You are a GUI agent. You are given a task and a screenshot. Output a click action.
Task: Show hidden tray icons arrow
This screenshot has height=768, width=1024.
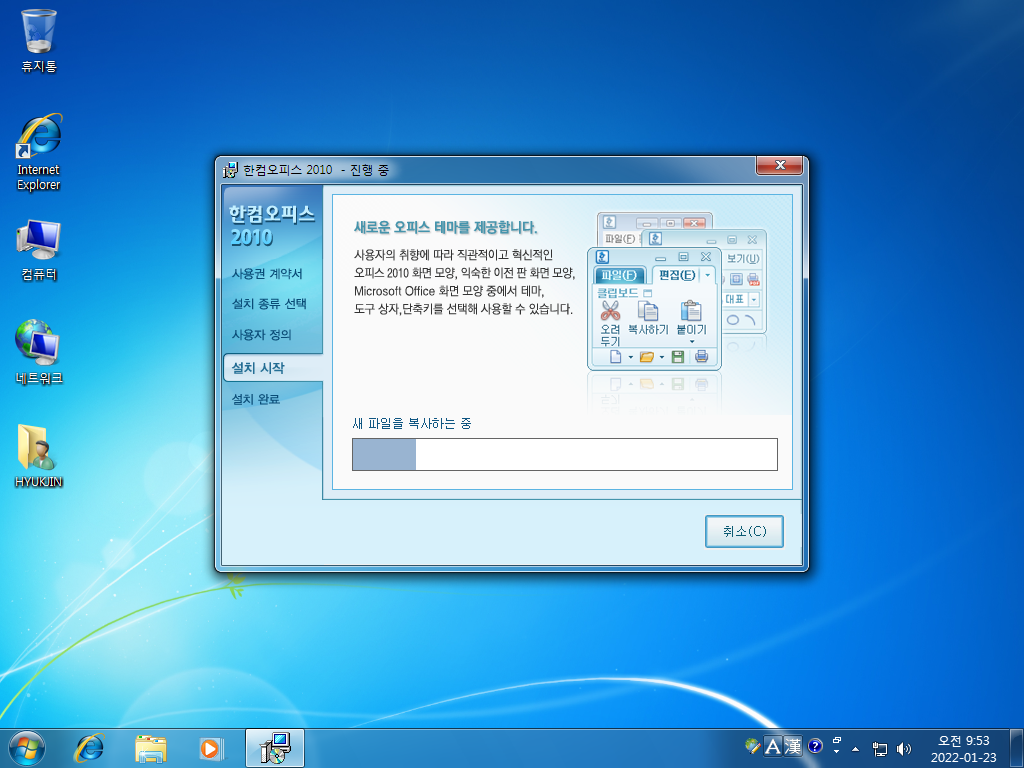click(856, 748)
